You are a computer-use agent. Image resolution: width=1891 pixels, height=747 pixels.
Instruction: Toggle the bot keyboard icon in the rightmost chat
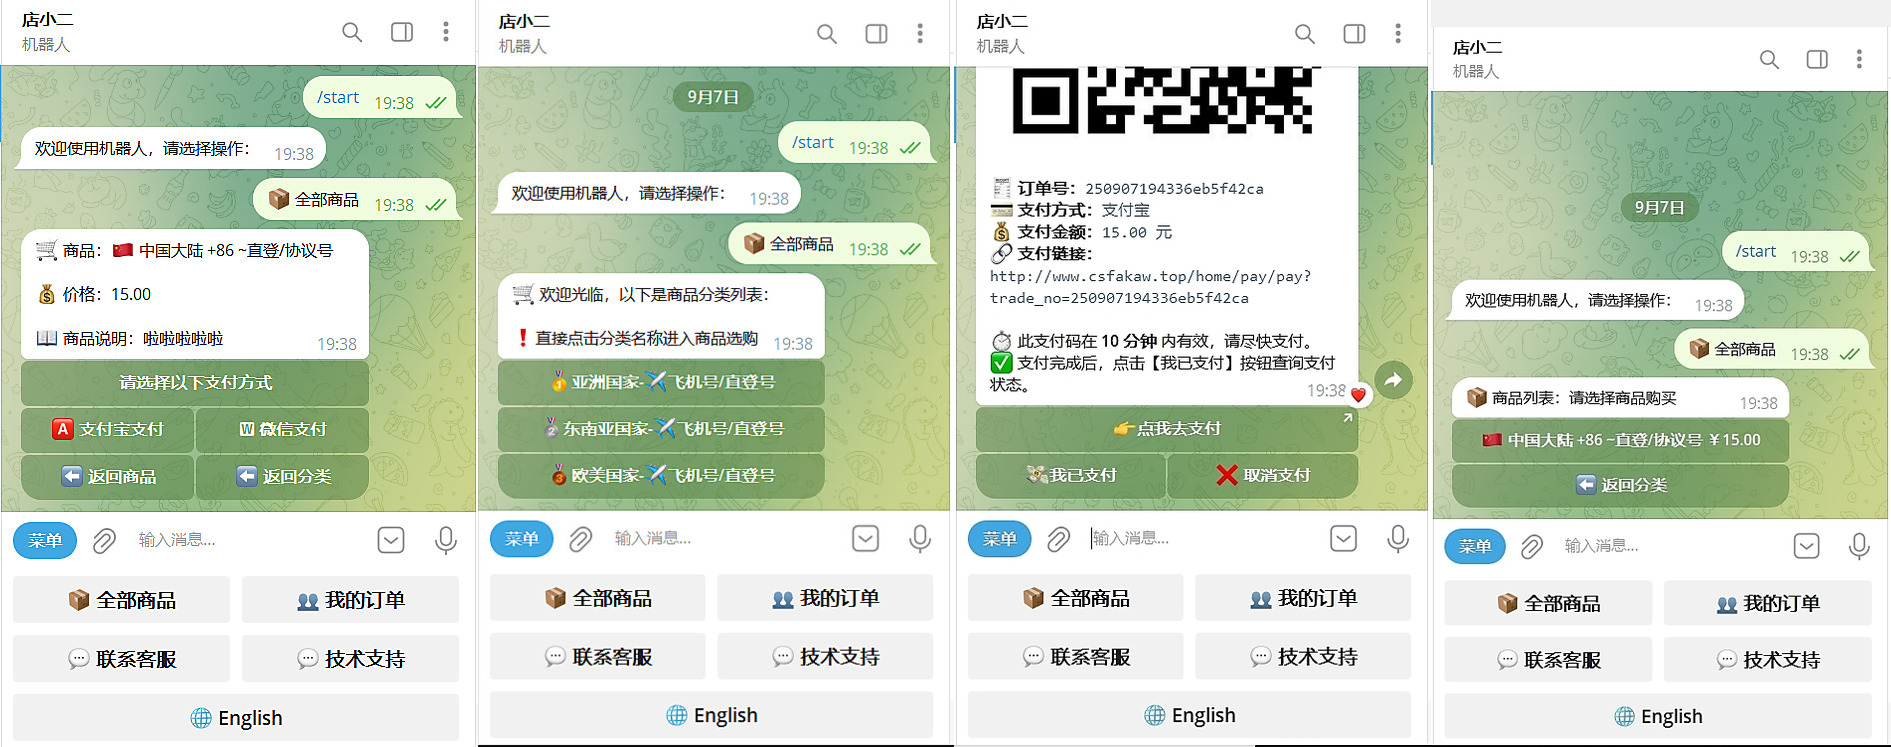point(1806,546)
